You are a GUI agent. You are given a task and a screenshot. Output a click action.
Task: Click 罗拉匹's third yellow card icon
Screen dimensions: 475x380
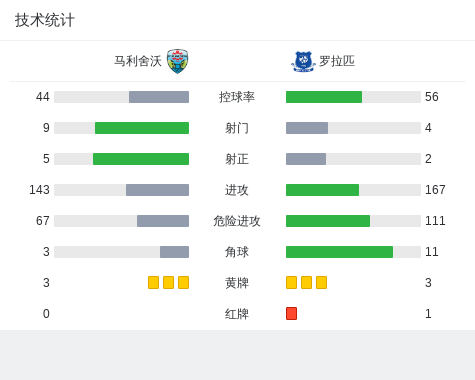tap(321, 283)
